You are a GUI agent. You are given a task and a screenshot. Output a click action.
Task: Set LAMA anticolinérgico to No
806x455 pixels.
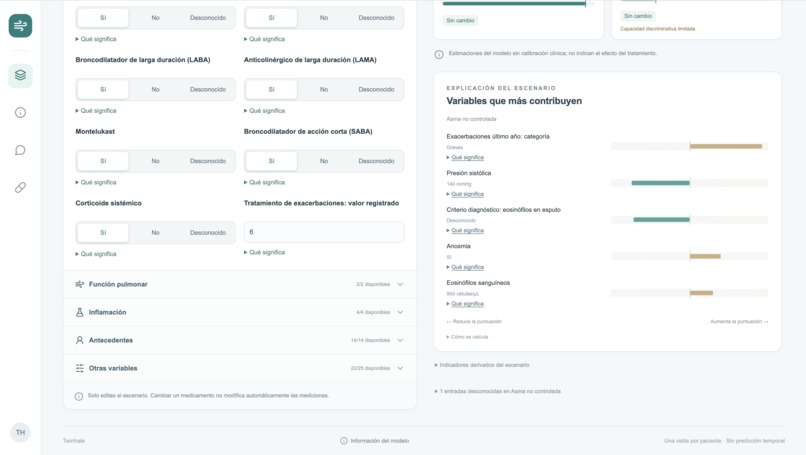pyautogui.click(x=324, y=89)
